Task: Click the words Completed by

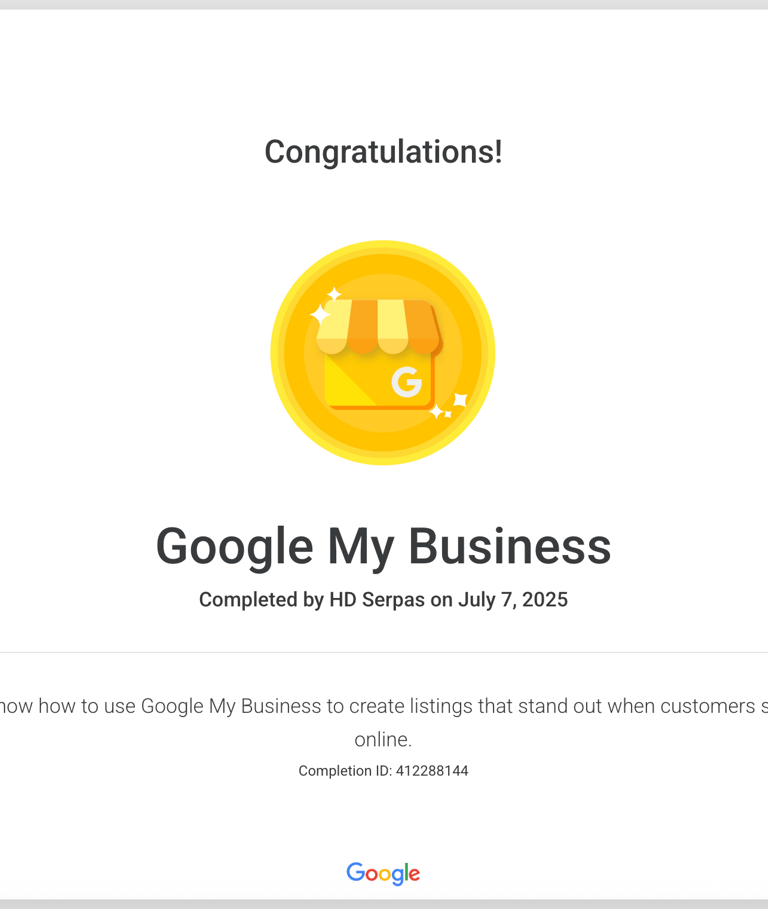Action: pyautogui.click(x=261, y=599)
